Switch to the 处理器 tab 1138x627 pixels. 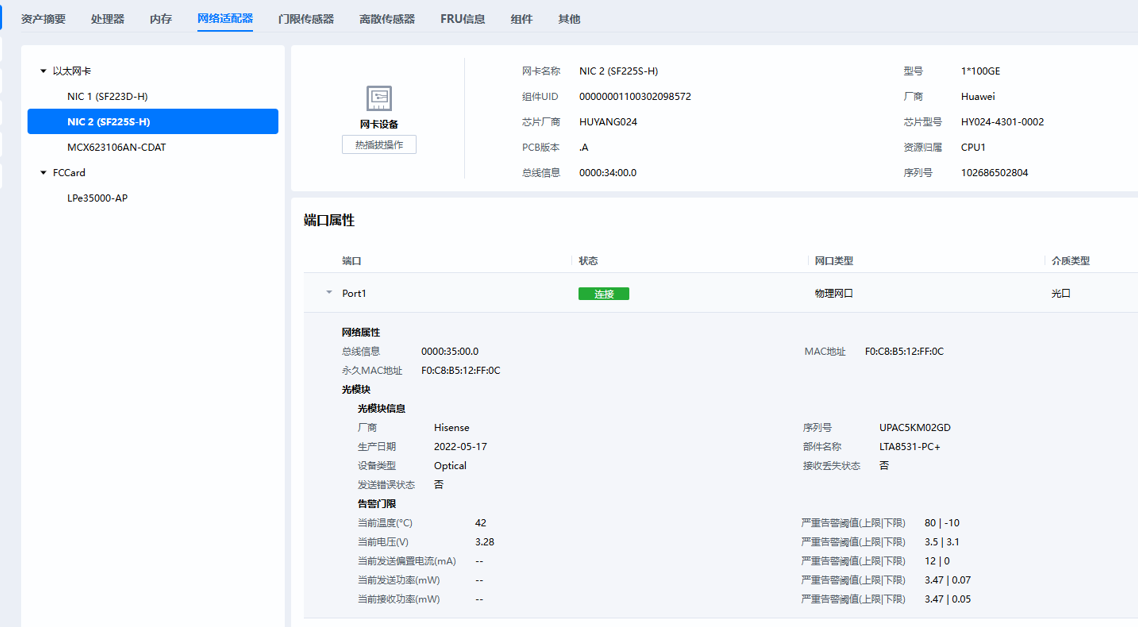[x=107, y=19]
